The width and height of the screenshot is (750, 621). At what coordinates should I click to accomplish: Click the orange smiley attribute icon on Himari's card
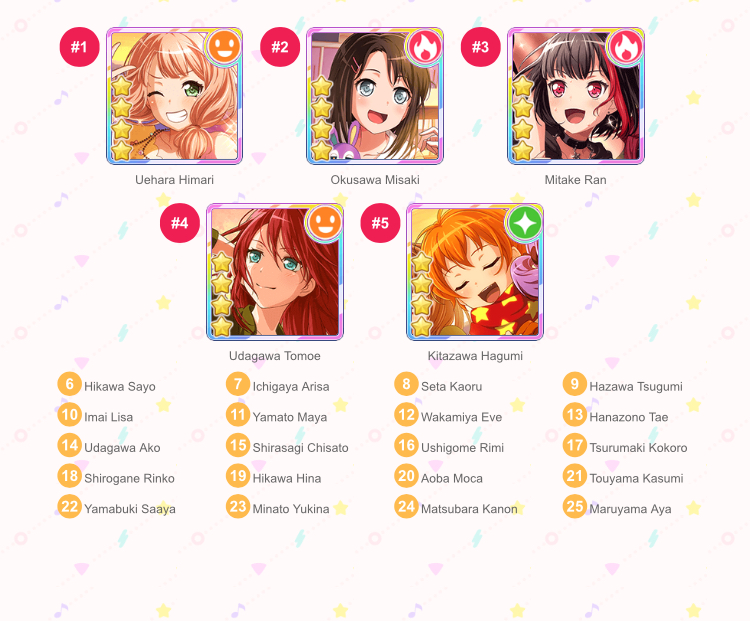click(224, 46)
